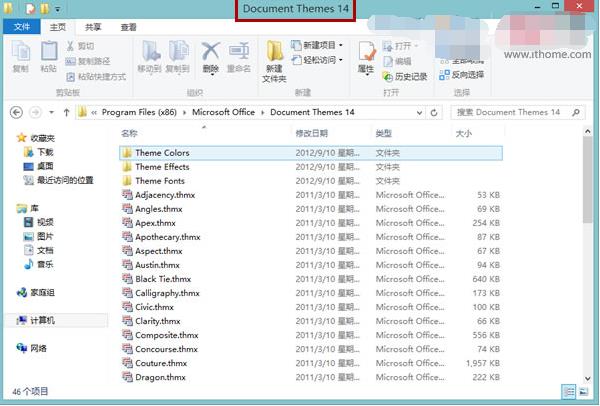600x406 pixels.
Task: Click the search Document Themes 14 box
Action: (x=515, y=112)
